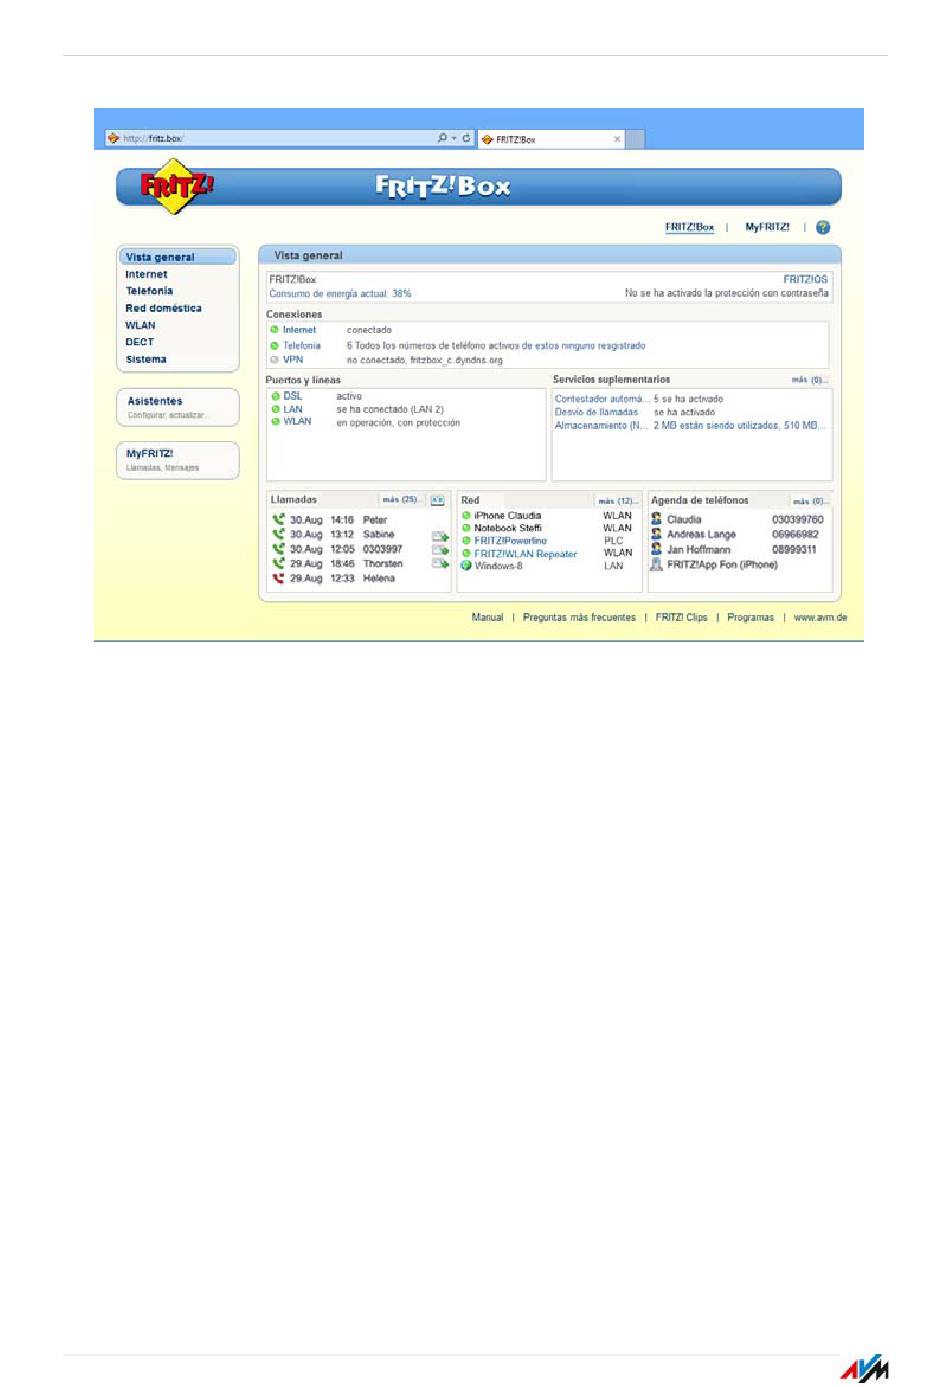Click 'más (12)' in the Red panel
This screenshot has height=1387, width=950.
pyautogui.click(x=617, y=501)
